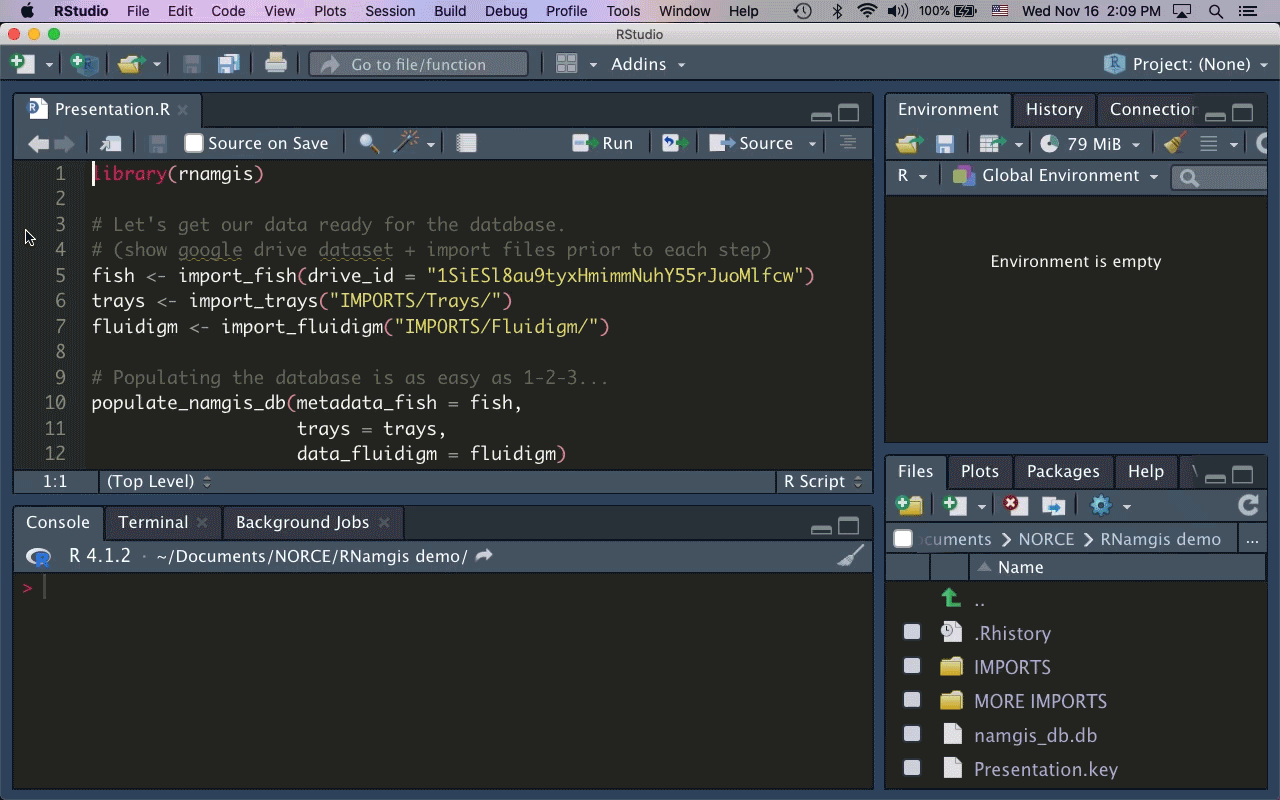Rename the selected file icon

1053,505
